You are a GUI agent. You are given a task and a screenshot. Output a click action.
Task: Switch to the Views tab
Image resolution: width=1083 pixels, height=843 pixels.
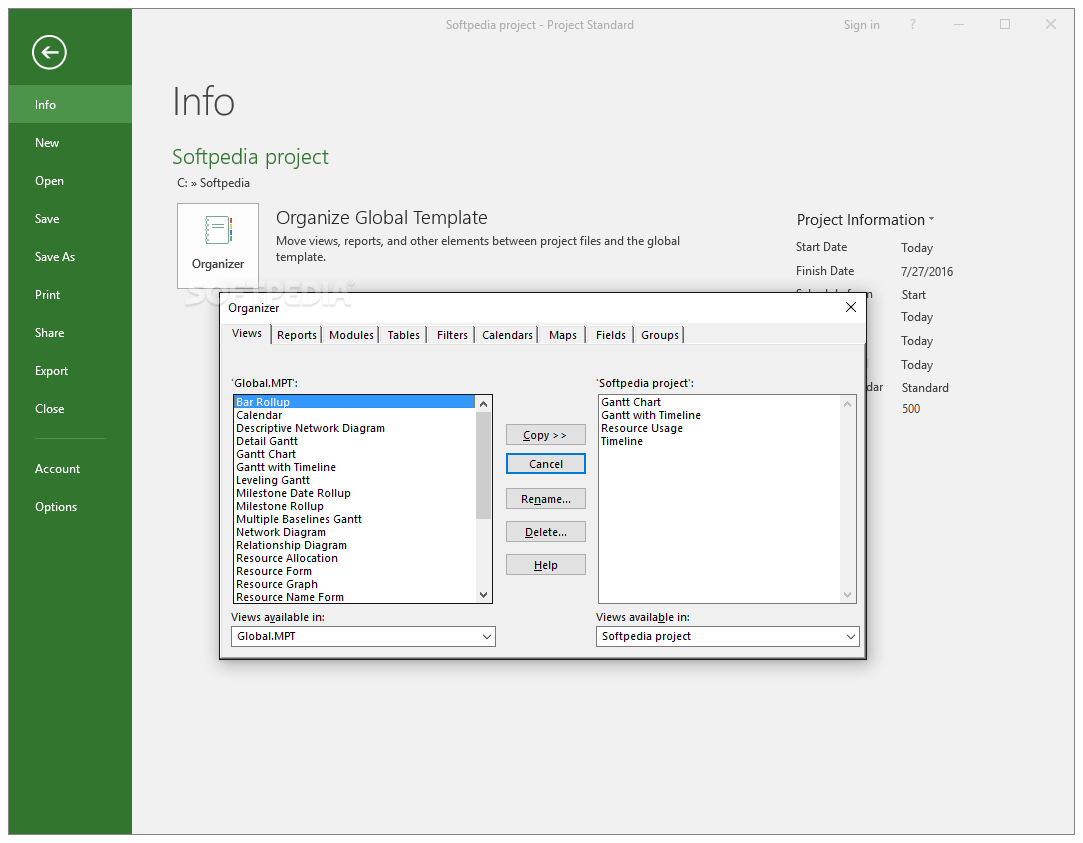click(247, 333)
